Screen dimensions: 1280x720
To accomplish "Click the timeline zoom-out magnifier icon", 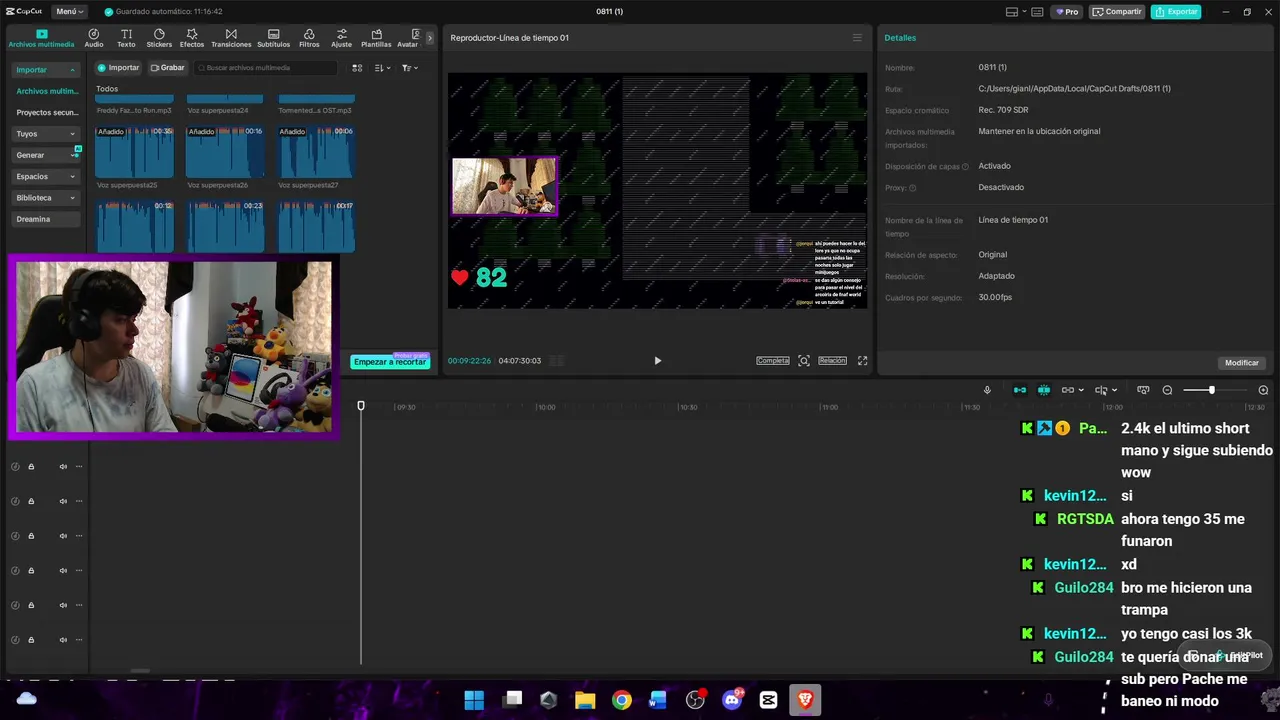I will (x=1167, y=390).
